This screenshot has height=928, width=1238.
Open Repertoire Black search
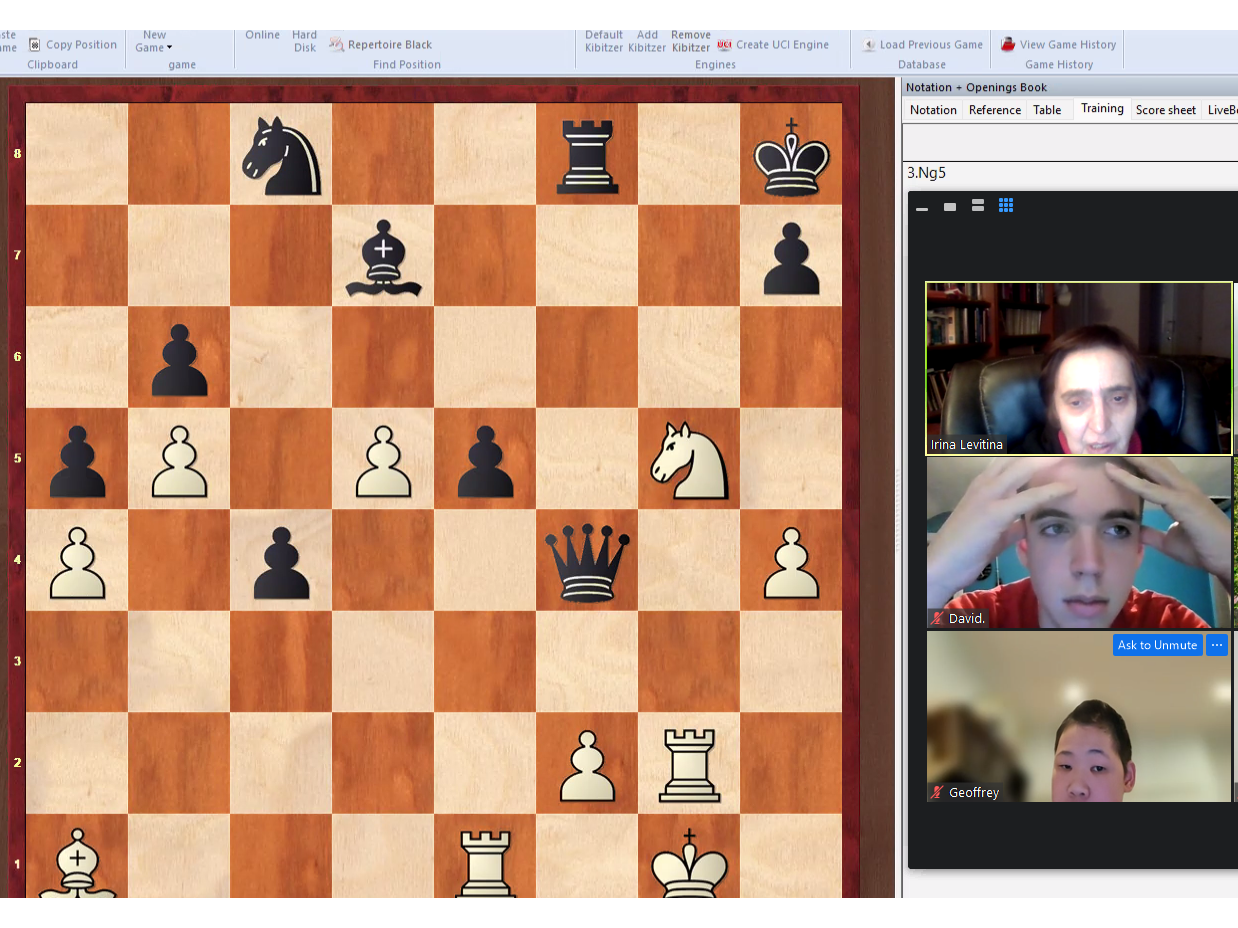click(x=337, y=45)
